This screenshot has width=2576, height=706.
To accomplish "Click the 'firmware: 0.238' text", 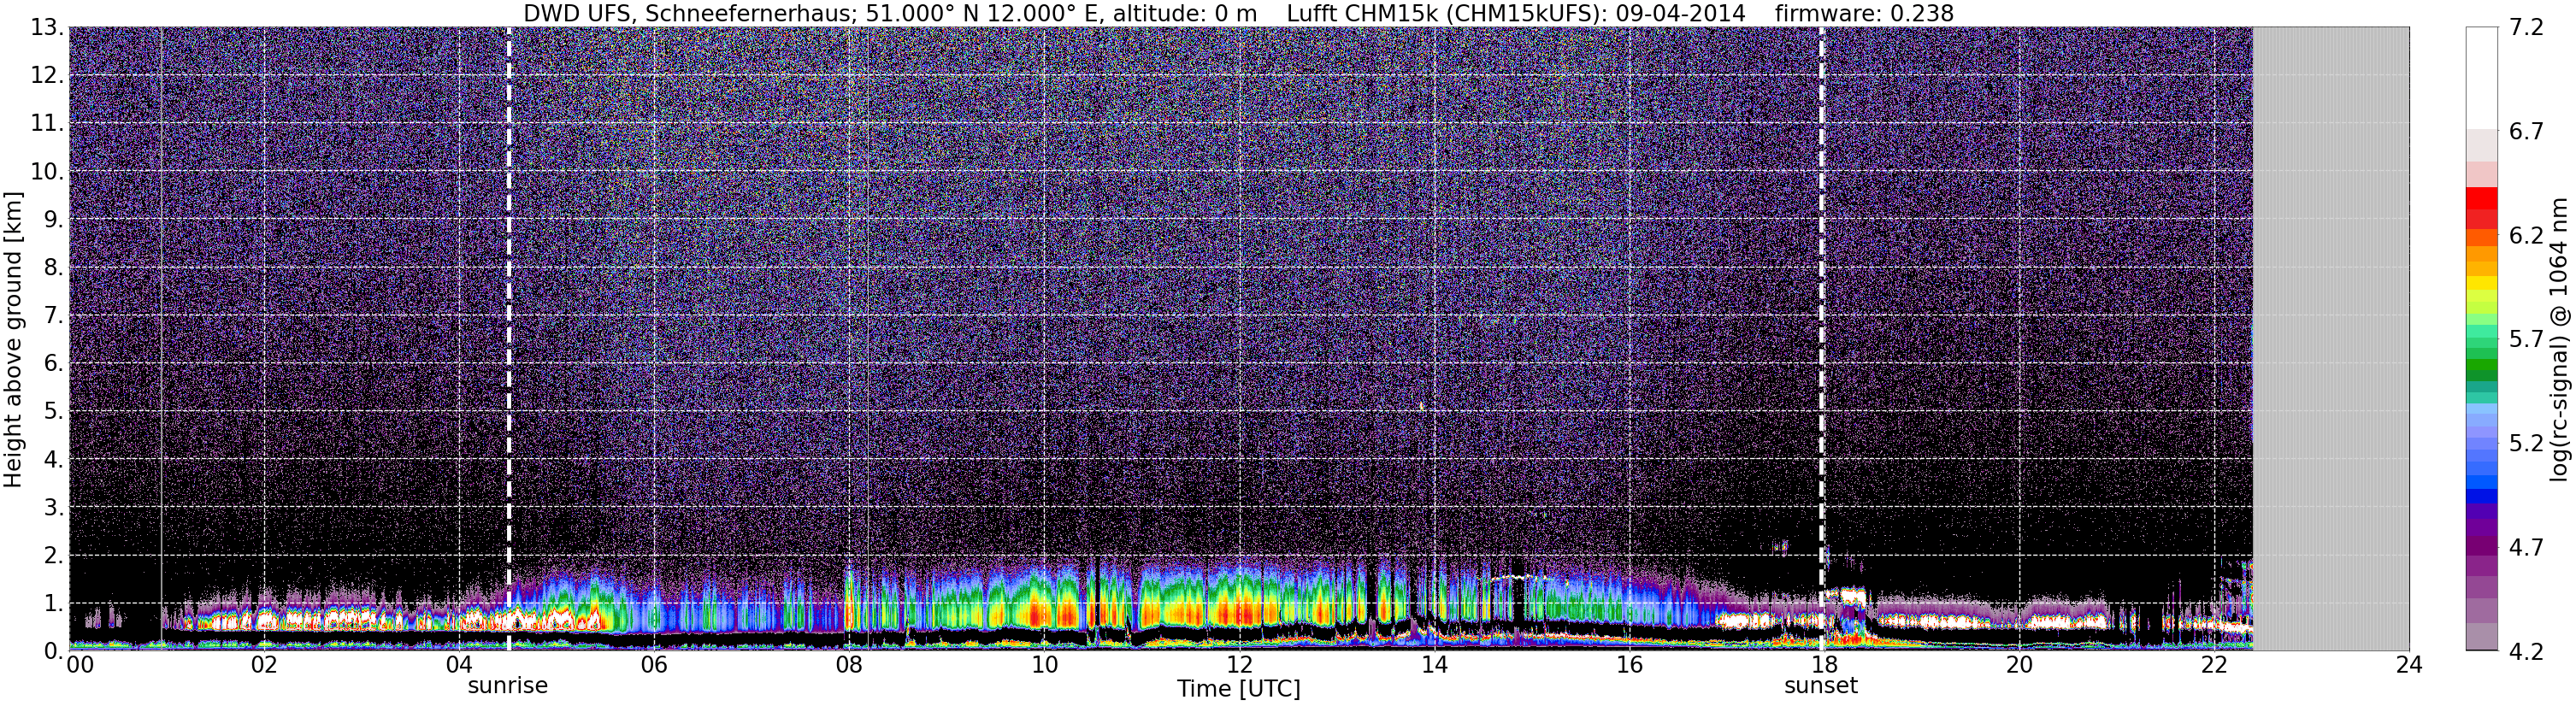I will 1864,14.
